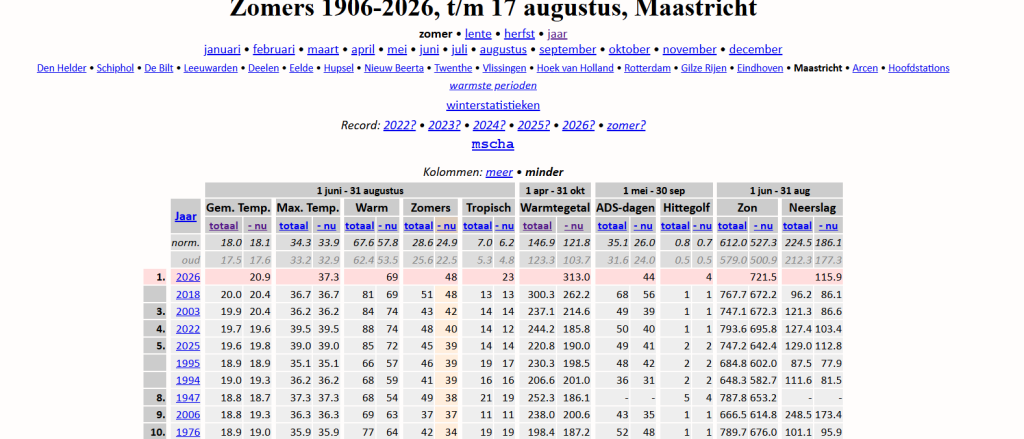Open the year 1995 row link

pos(188,363)
